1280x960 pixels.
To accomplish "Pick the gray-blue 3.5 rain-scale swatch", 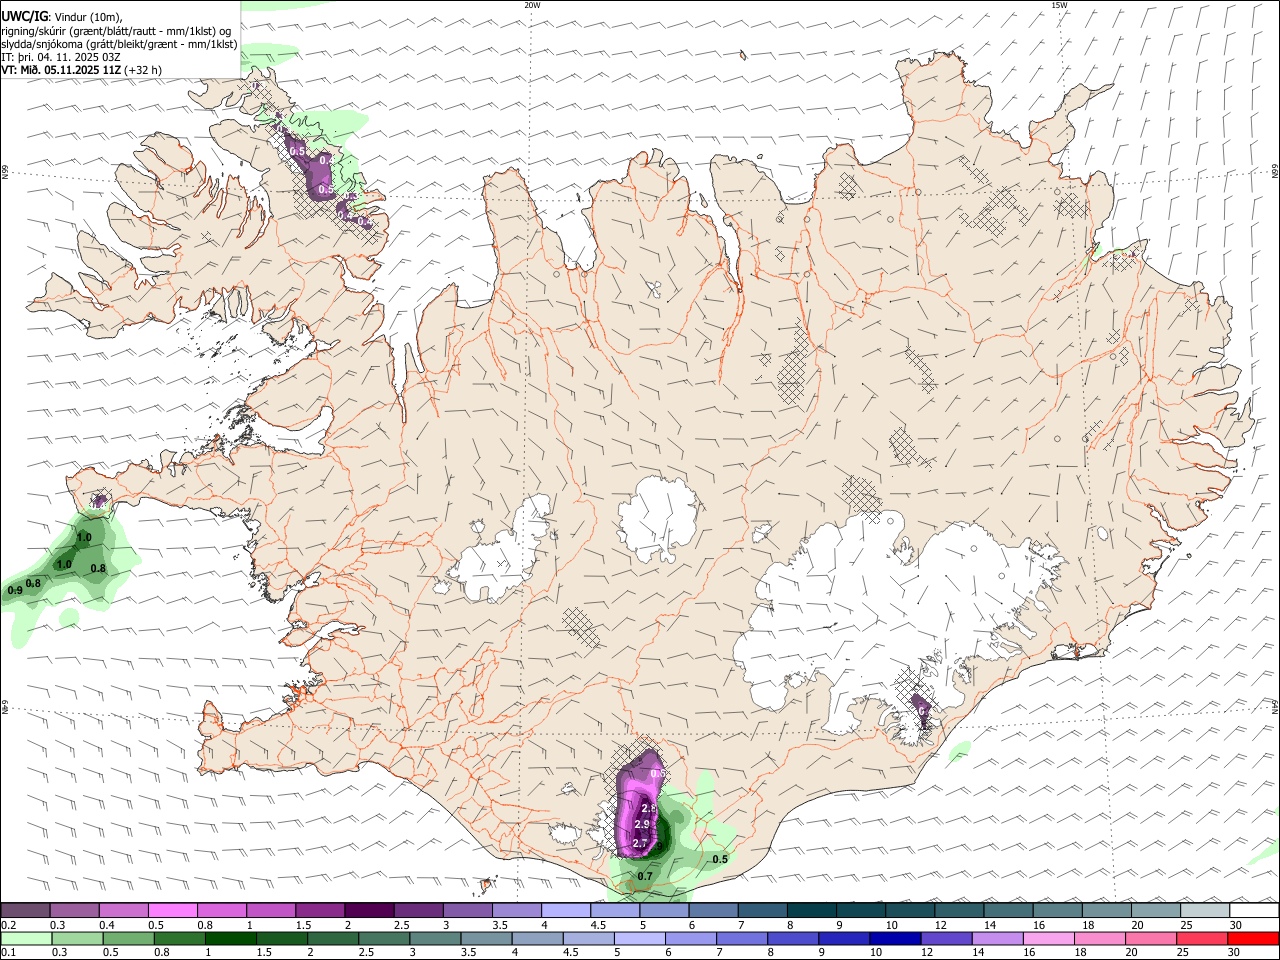I will click(486, 938).
